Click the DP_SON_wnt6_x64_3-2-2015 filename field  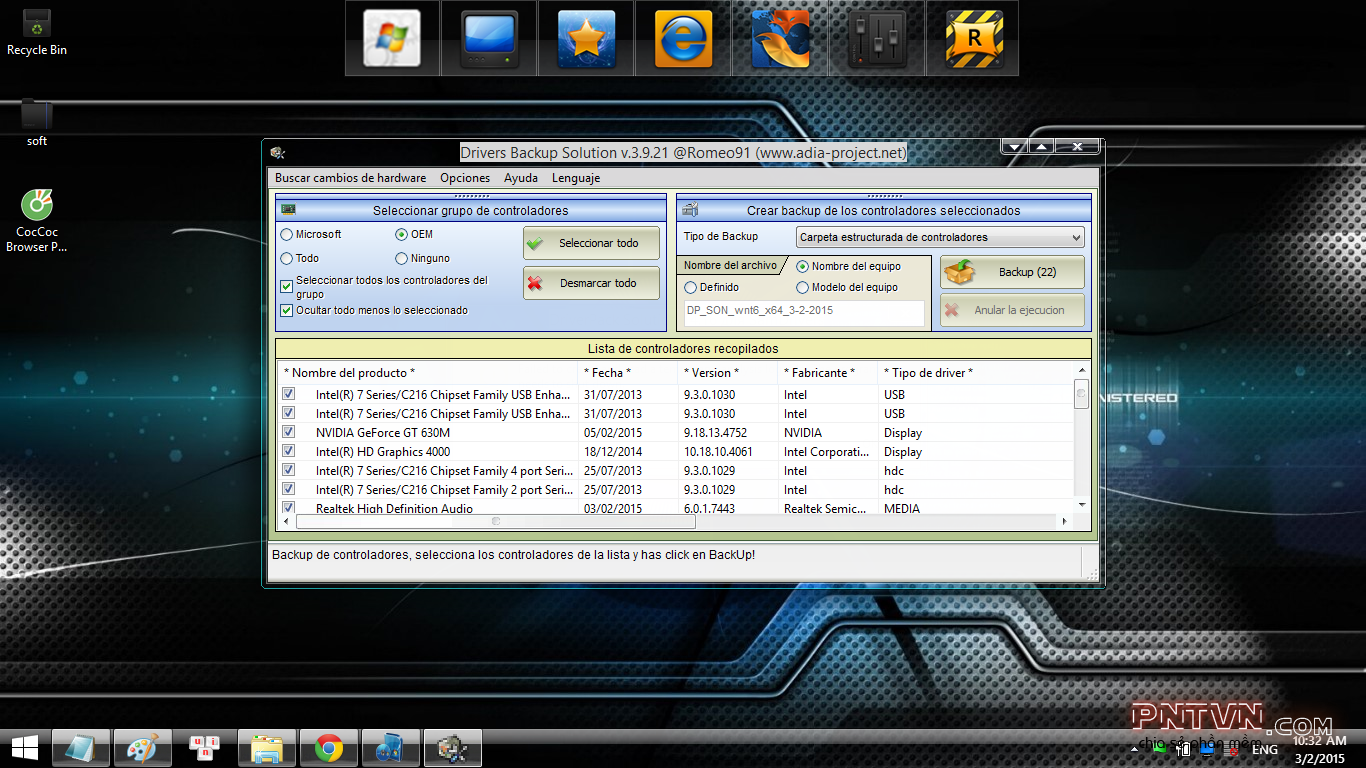[x=804, y=312]
